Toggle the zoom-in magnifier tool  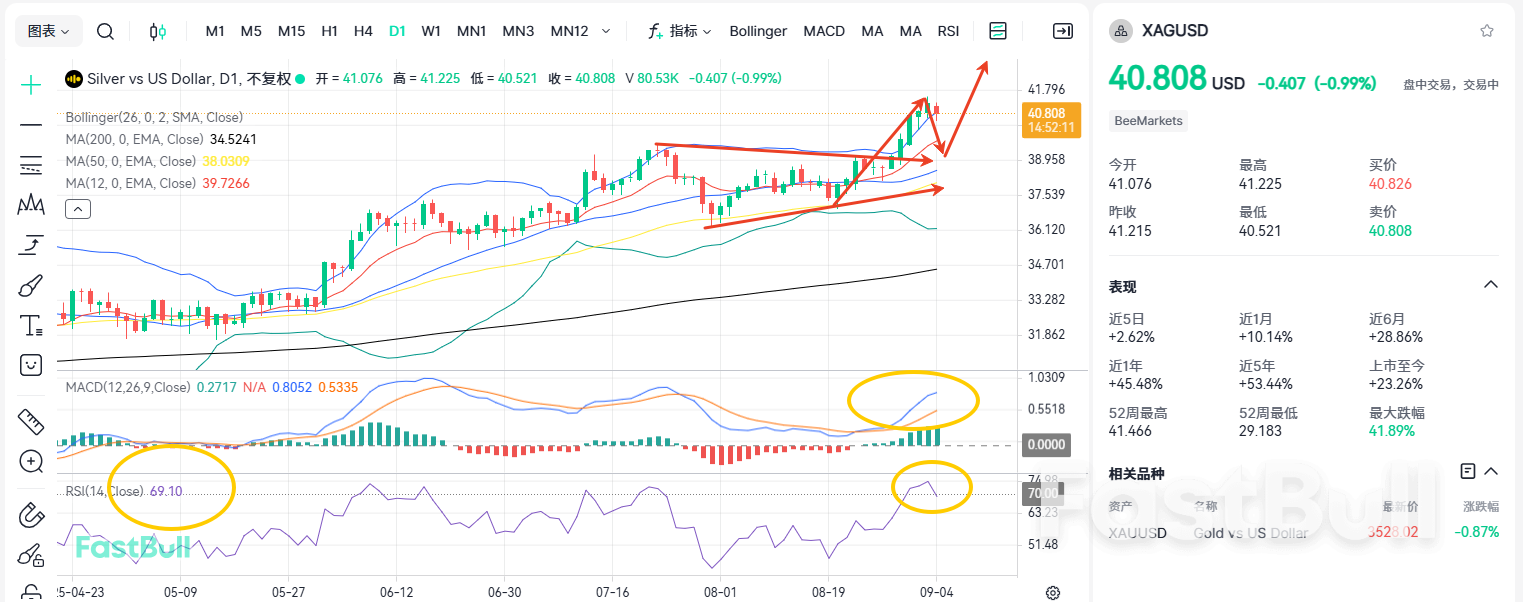pos(30,462)
